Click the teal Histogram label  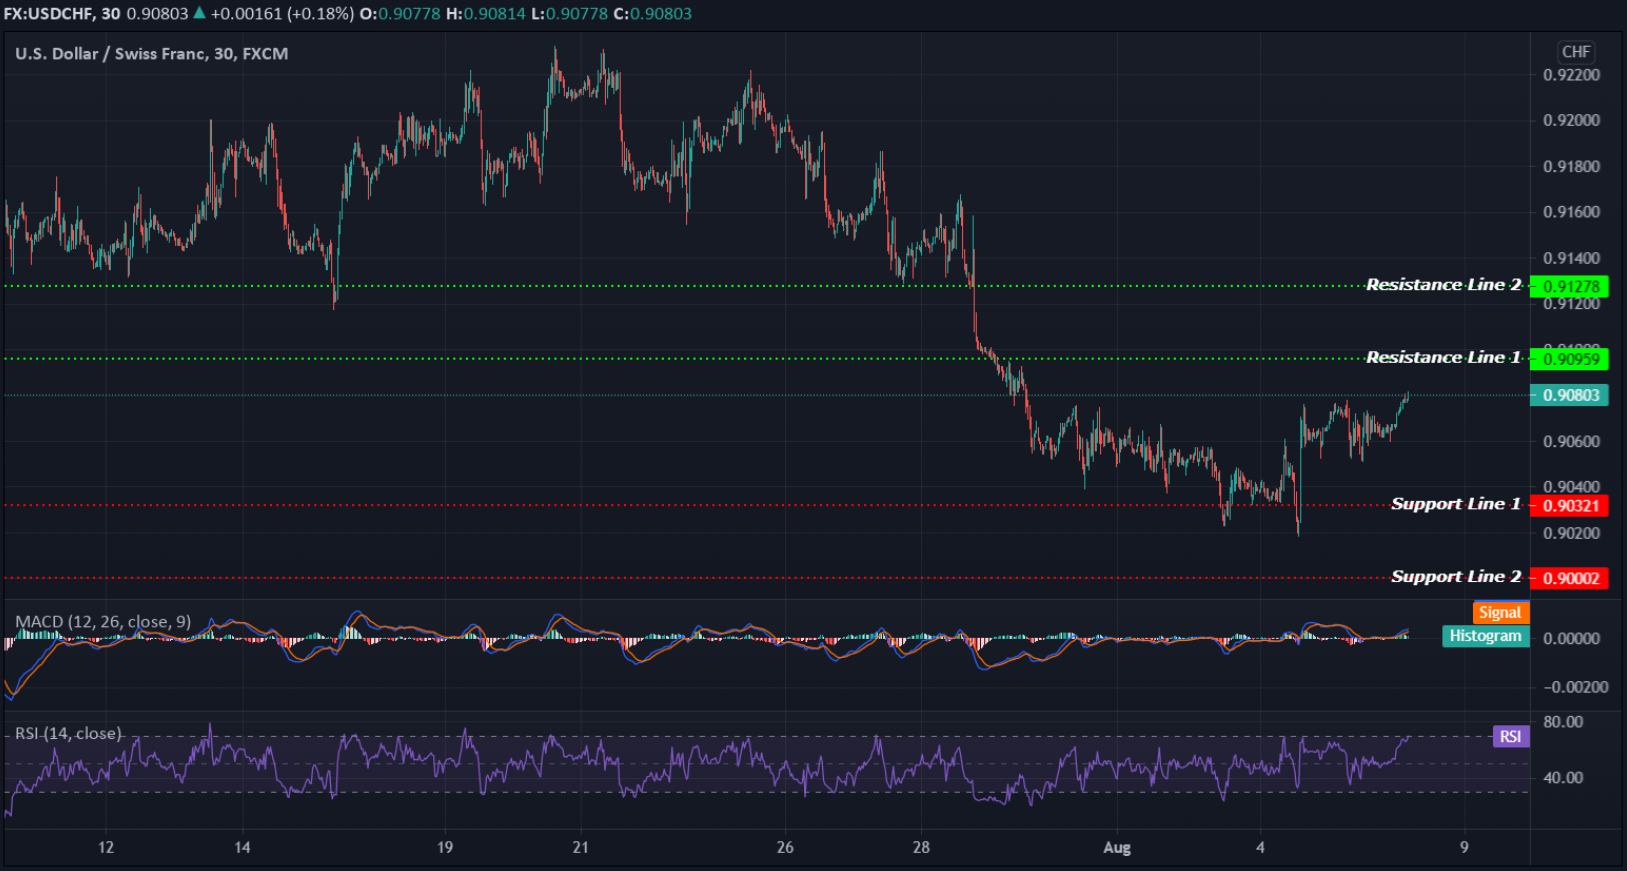(1485, 636)
